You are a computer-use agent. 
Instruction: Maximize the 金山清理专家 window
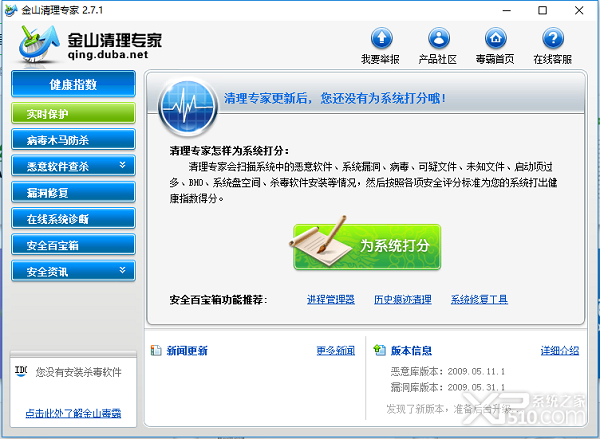click(543, 10)
